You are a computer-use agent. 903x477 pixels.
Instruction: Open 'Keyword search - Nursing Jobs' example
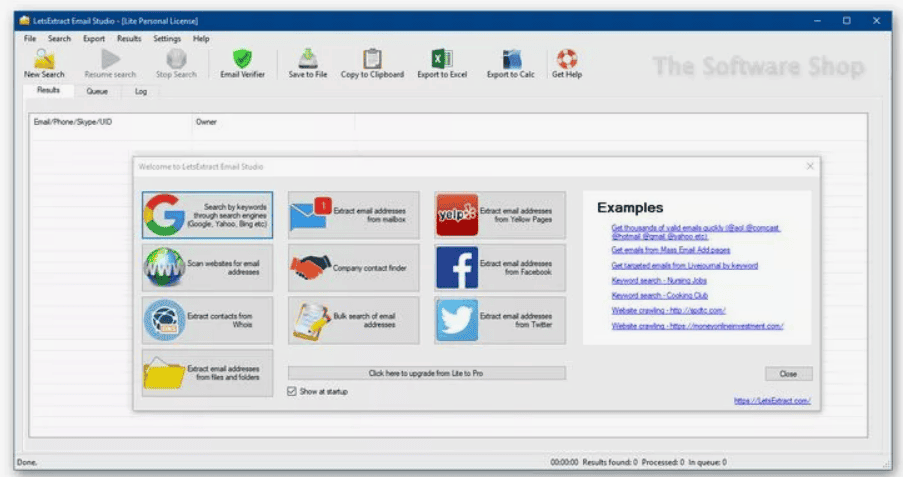(x=659, y=281)
